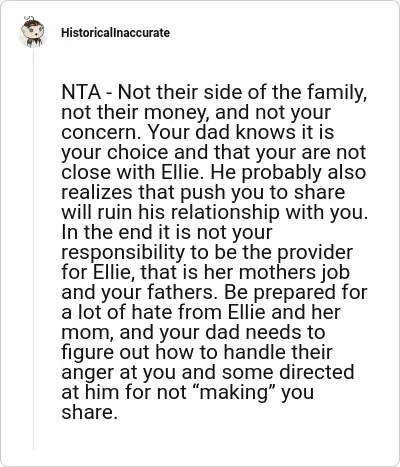
Task: Click the line "a lot of hate from Ellie and her"
Action: 201,312
